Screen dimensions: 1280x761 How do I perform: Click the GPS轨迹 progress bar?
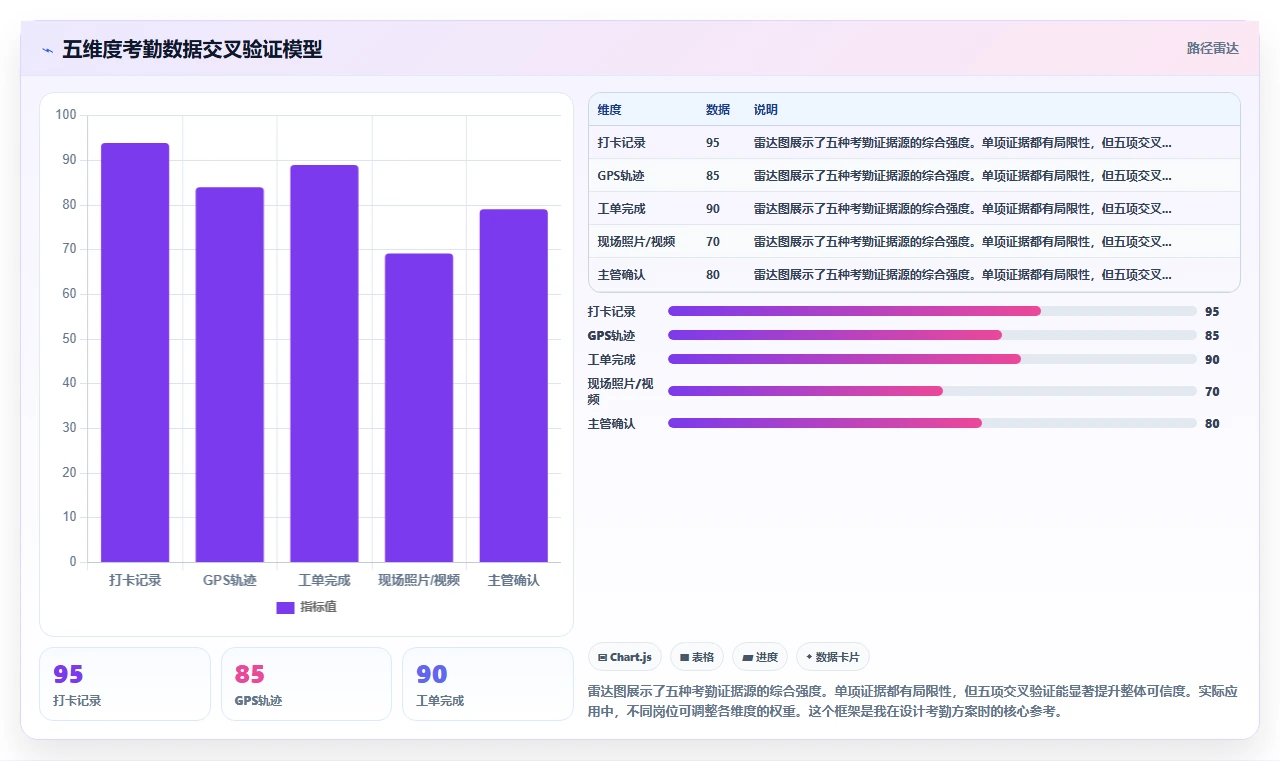click(x=932, y=335)
